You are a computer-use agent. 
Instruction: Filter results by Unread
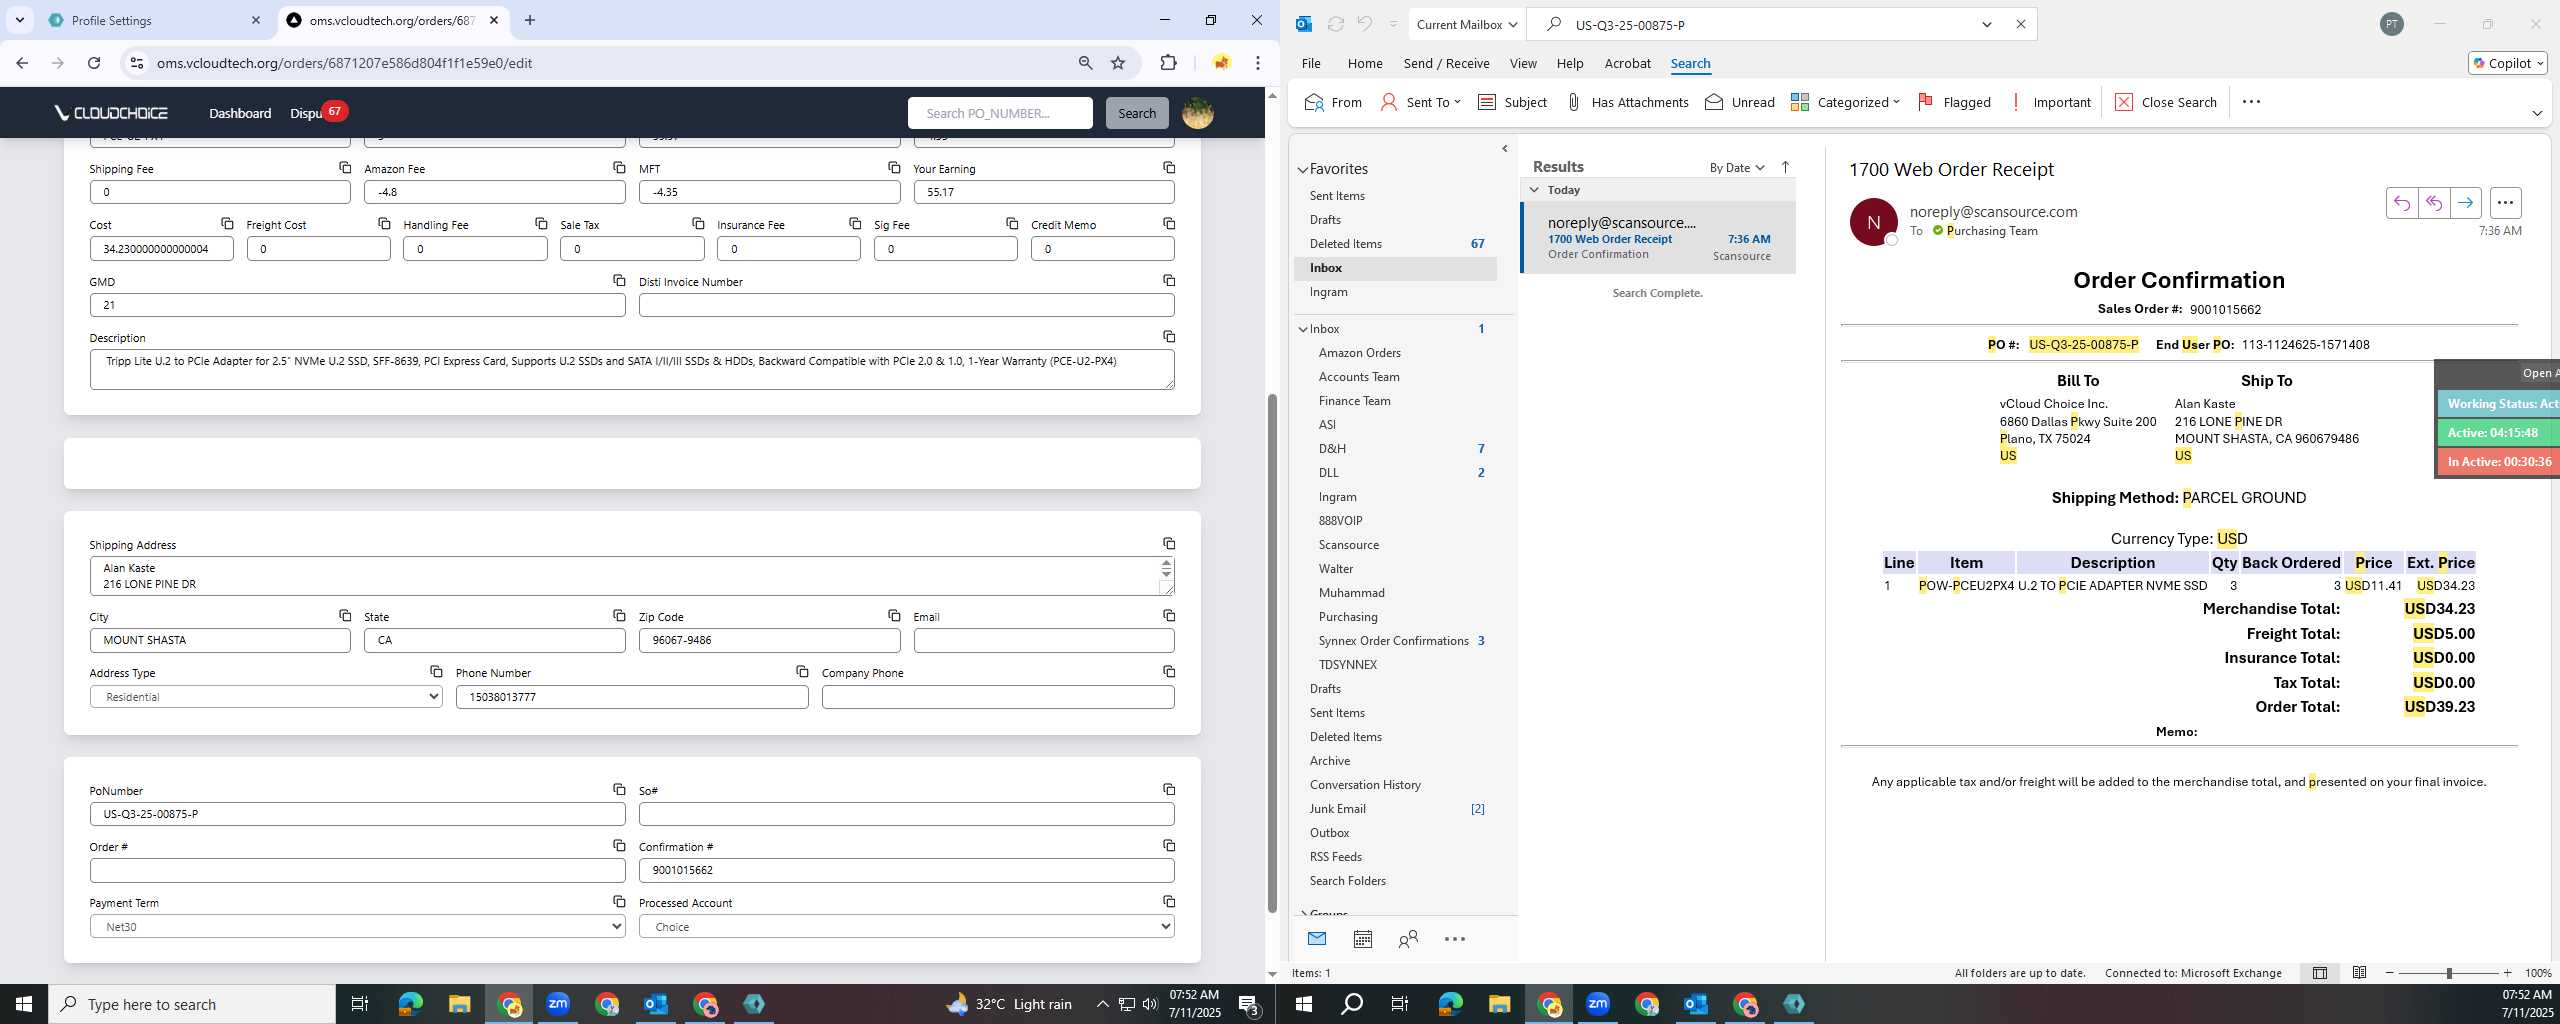pyautogui.click(x=1740, y=102)
